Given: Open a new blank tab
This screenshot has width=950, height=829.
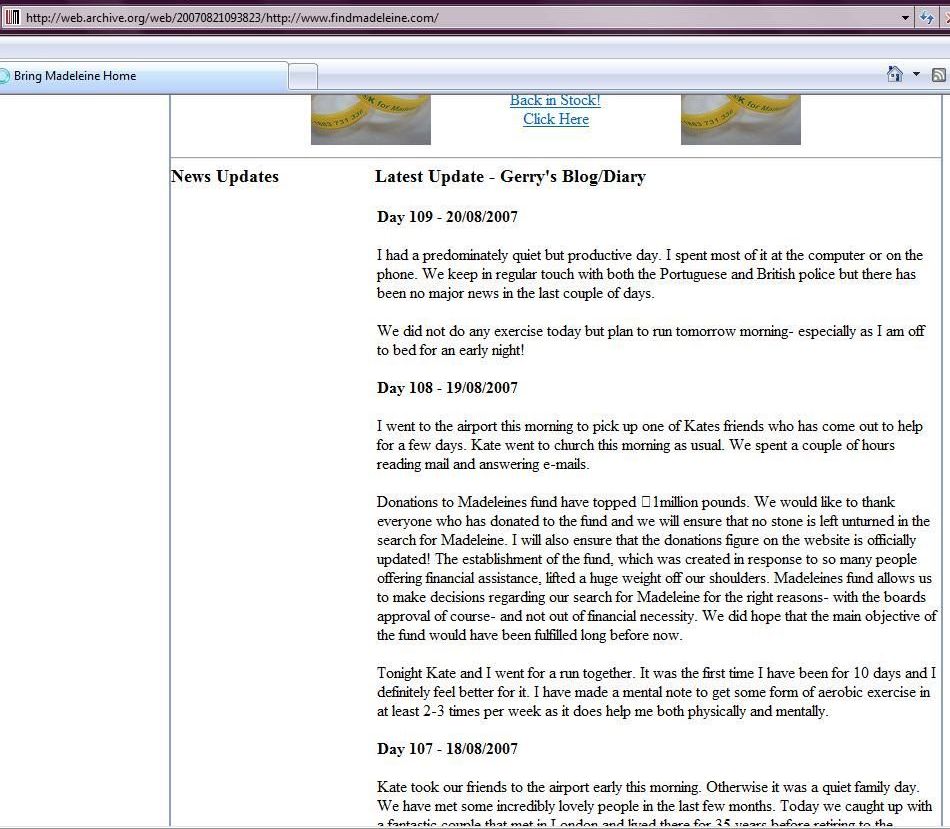Looking at the screenshot, I should point(303,76).
